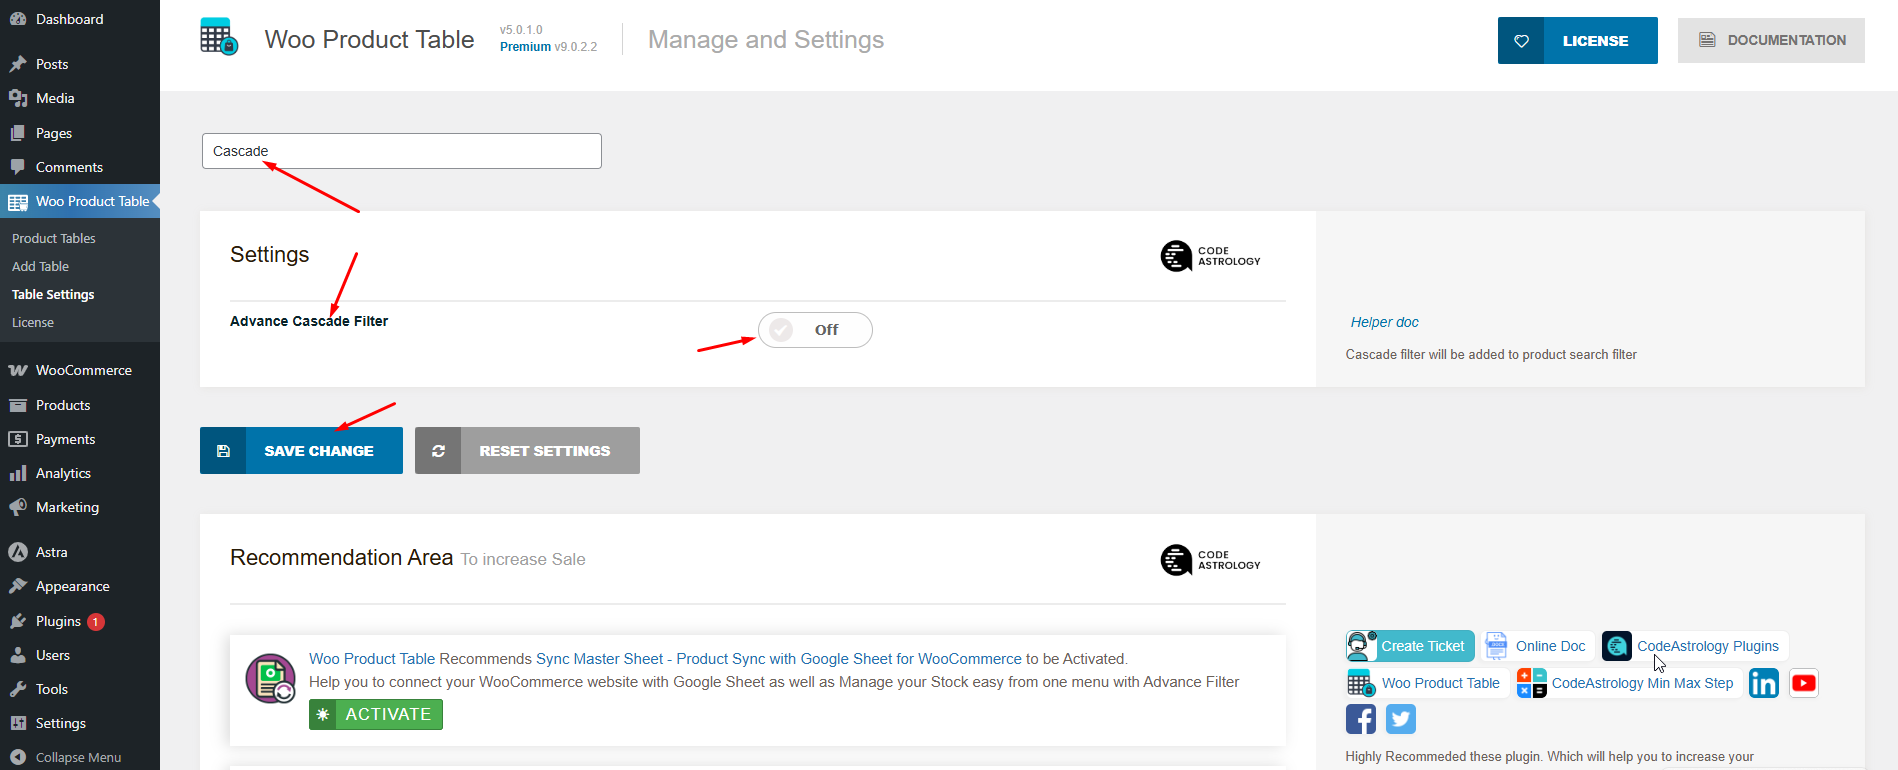This screenshot has height=770, width=1898.
Task: Click the Code Astrology logo in Settings panel
Action: click(x=1210, y=256)
